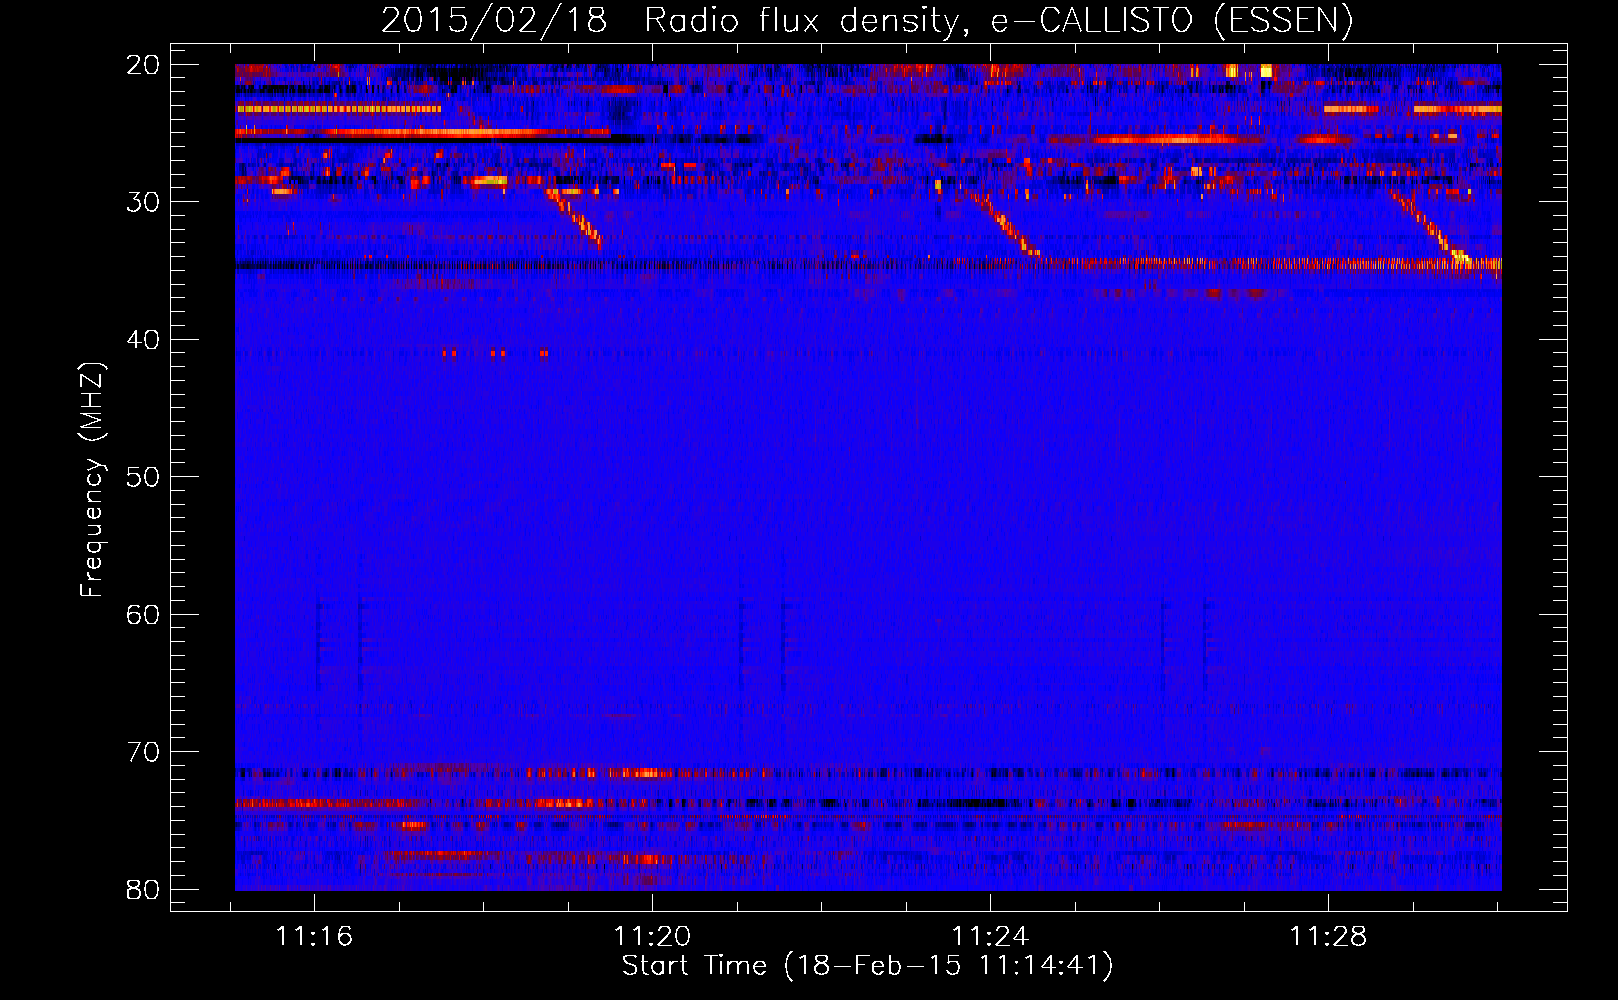Image resolution: width=1618 pixels, height=1000 pixels.
Task: Click the x-axis time label "11:16"
Action: (314, 937)
